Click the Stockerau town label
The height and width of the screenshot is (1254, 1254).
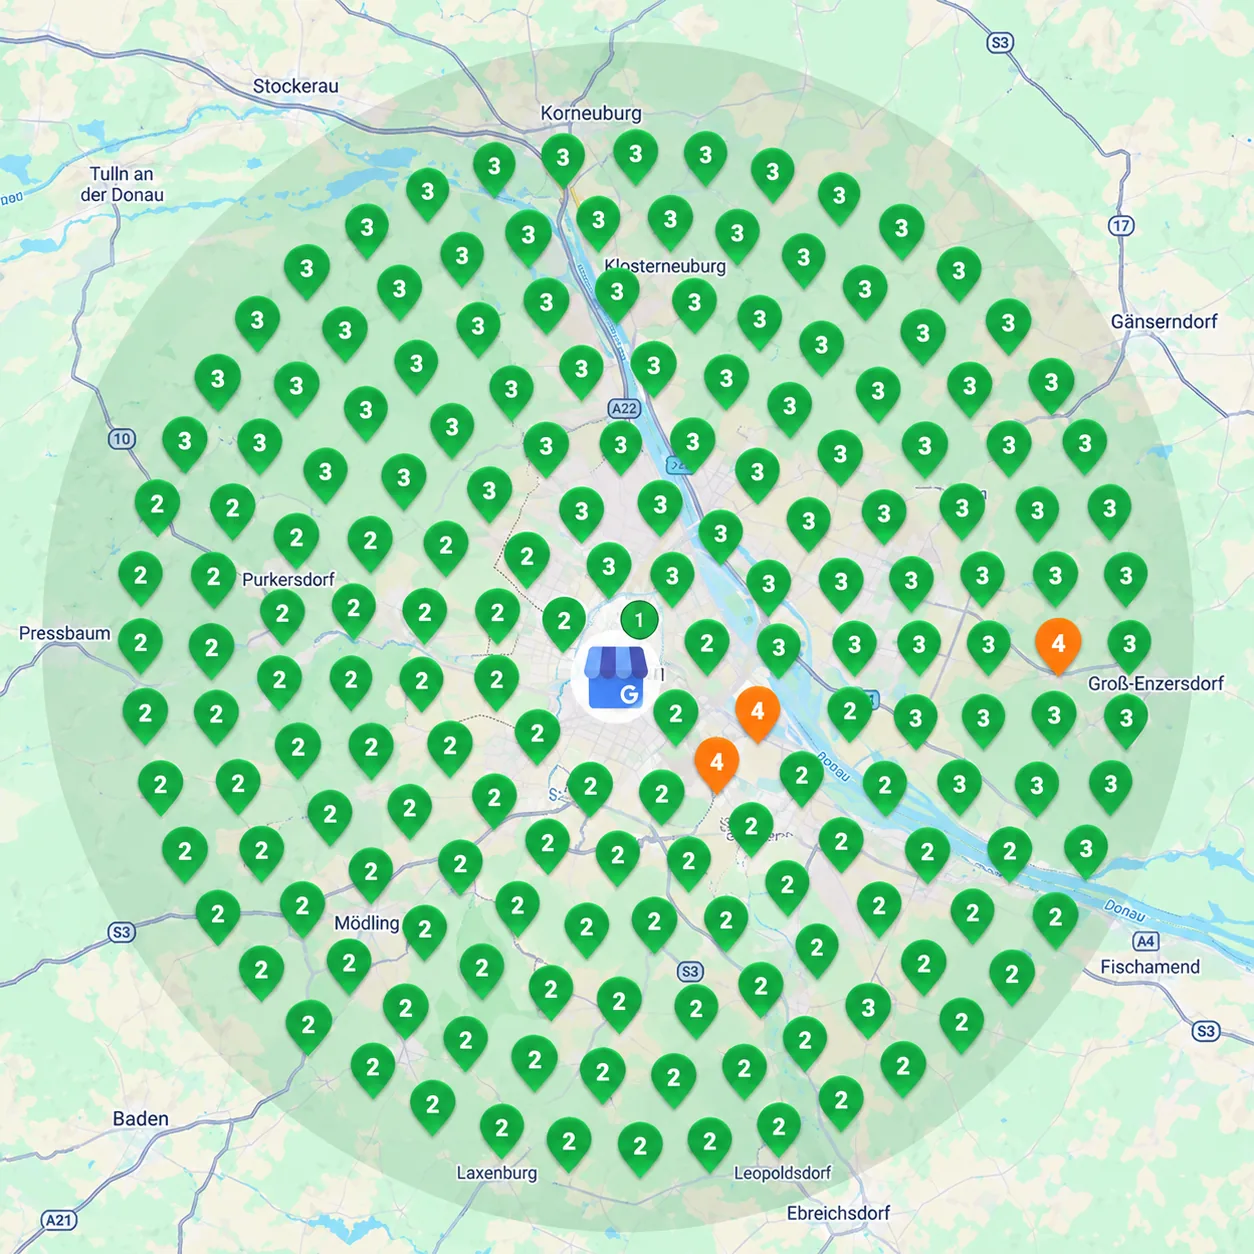296,86
